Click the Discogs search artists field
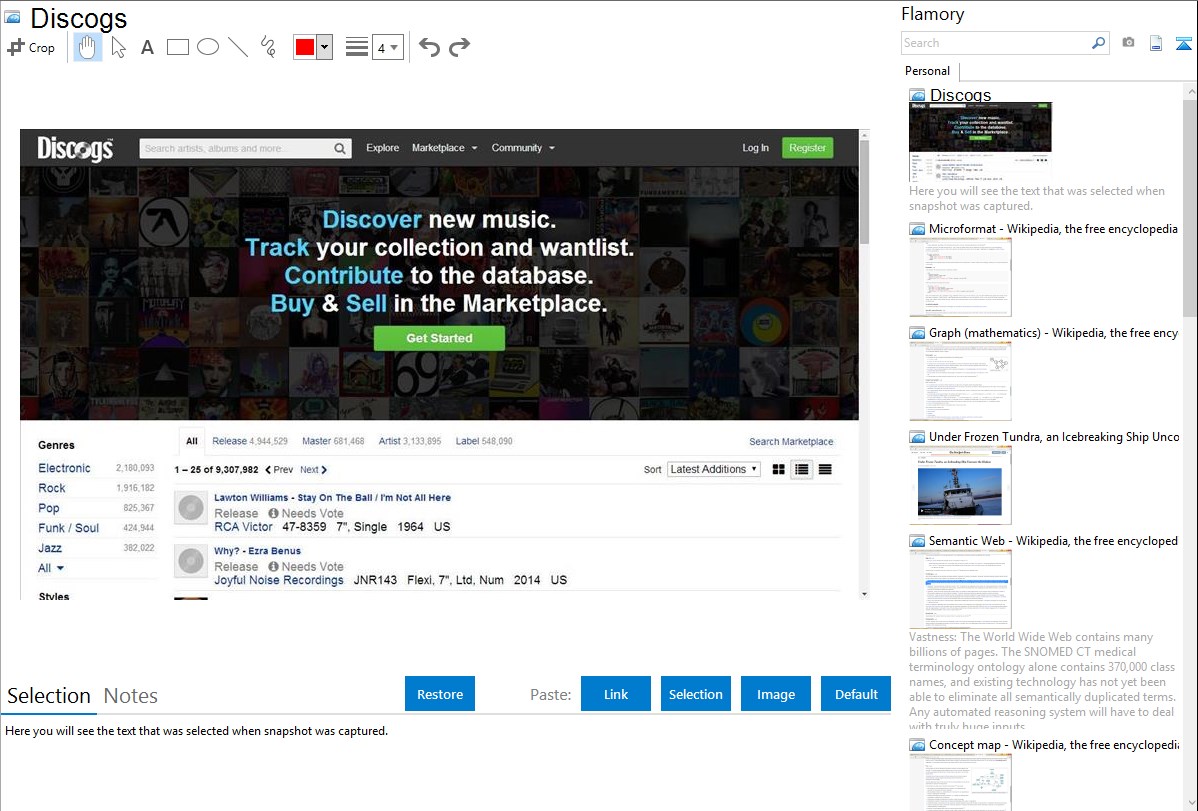 (235, 148)
